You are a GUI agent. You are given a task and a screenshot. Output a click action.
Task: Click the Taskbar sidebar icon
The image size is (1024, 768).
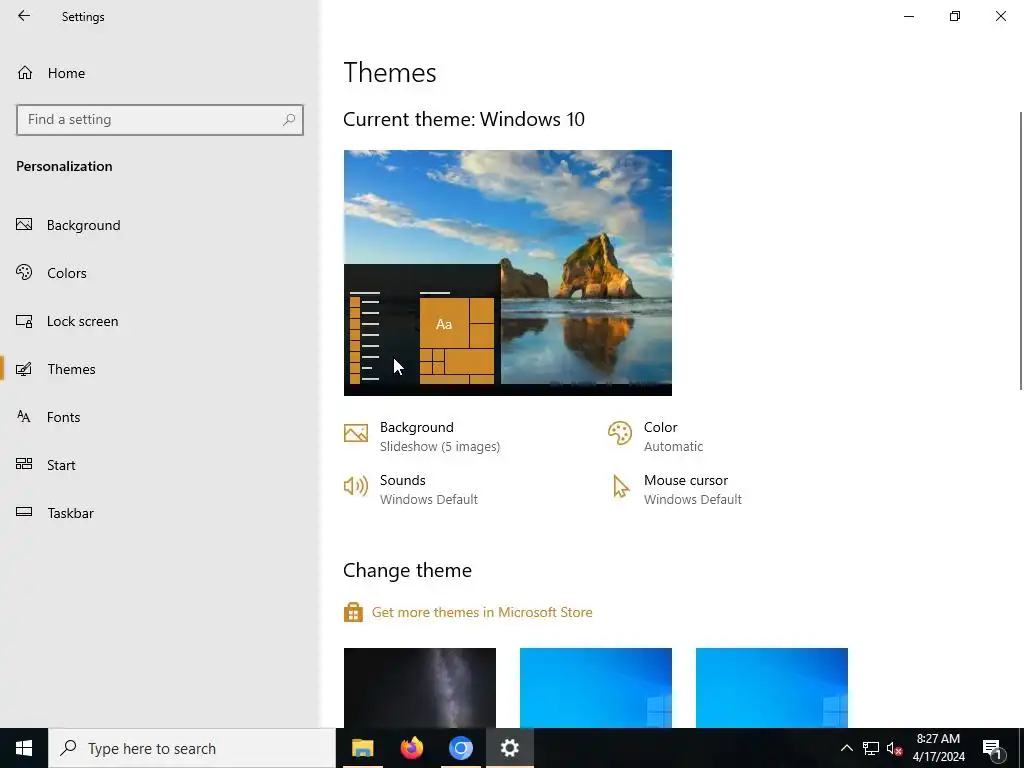click(x=24, y=512)
